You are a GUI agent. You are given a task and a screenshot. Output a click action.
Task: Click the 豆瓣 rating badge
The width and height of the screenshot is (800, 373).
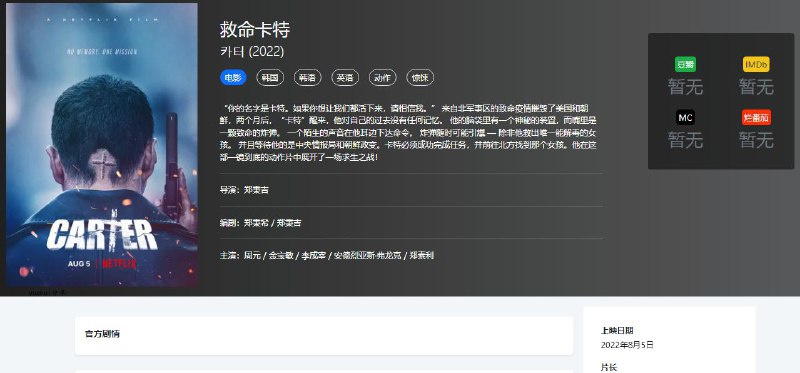coord(685,64)
